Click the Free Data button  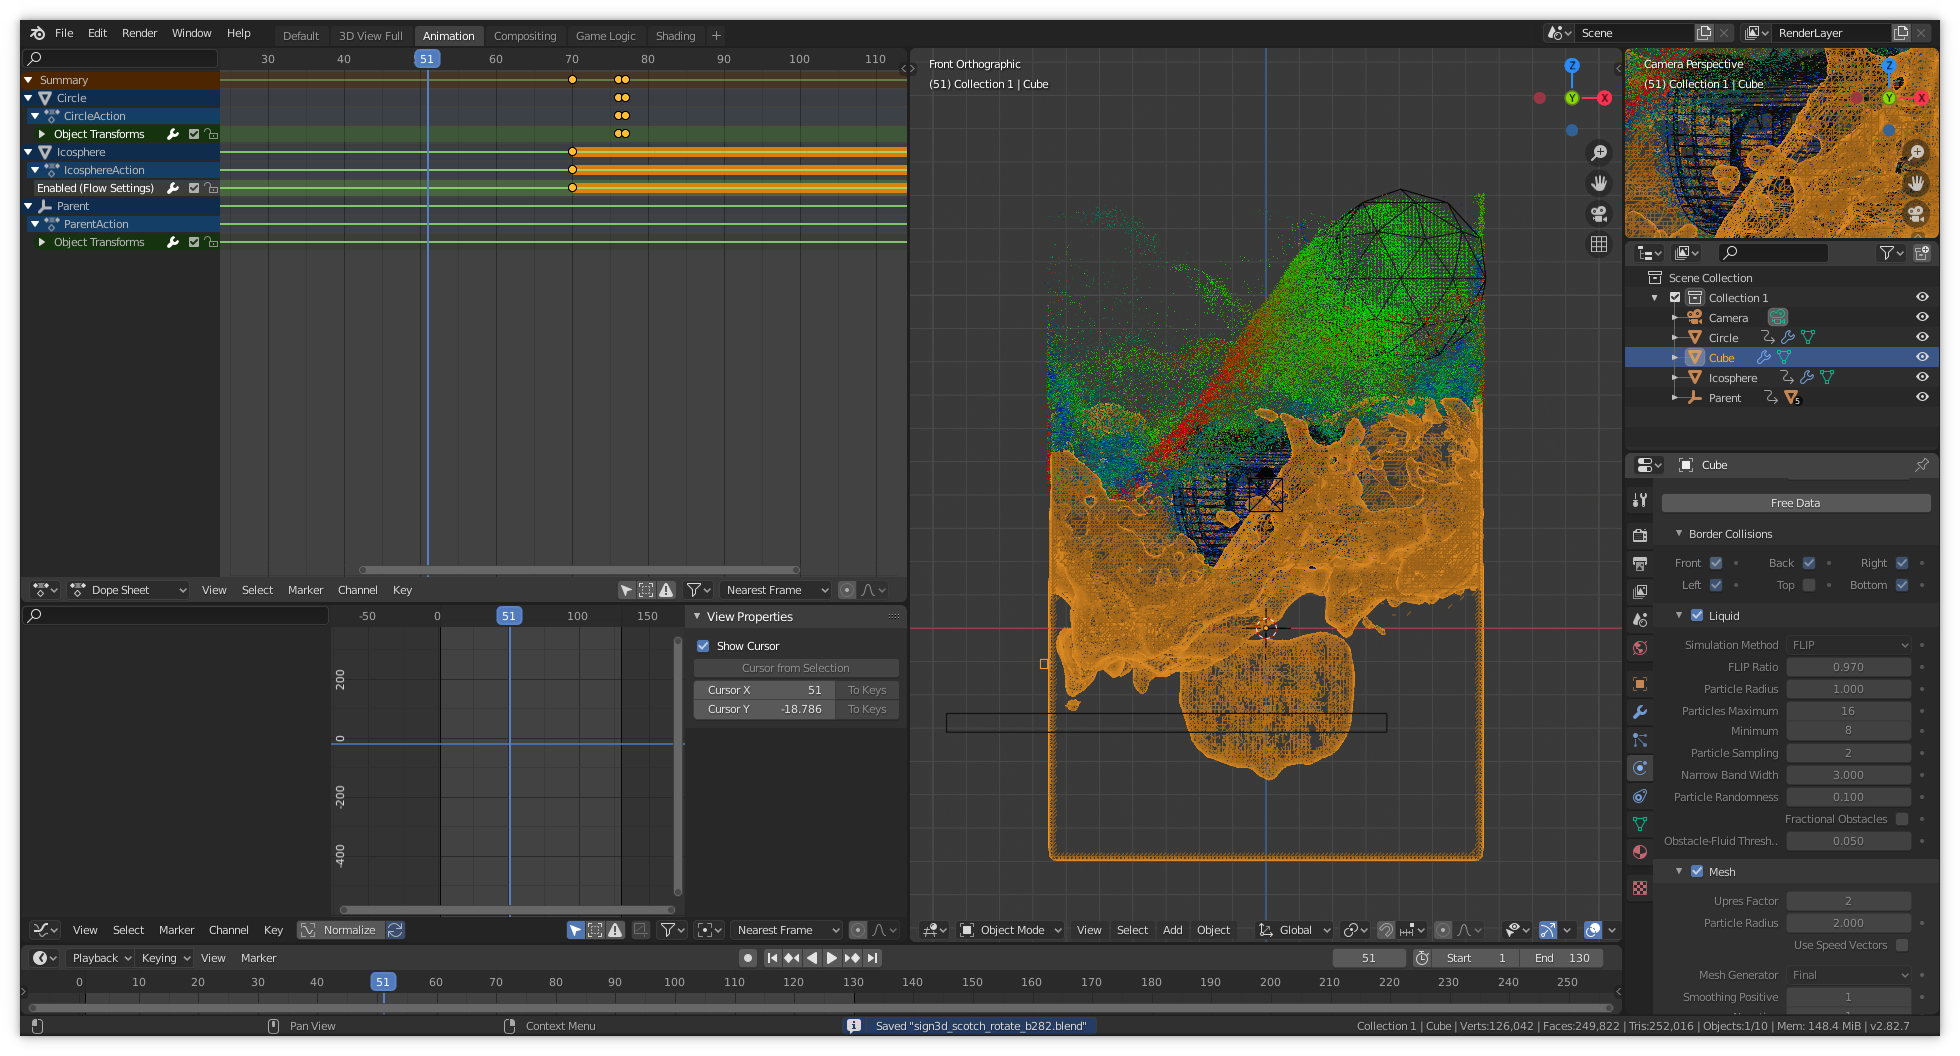(x=1795, y=503)
